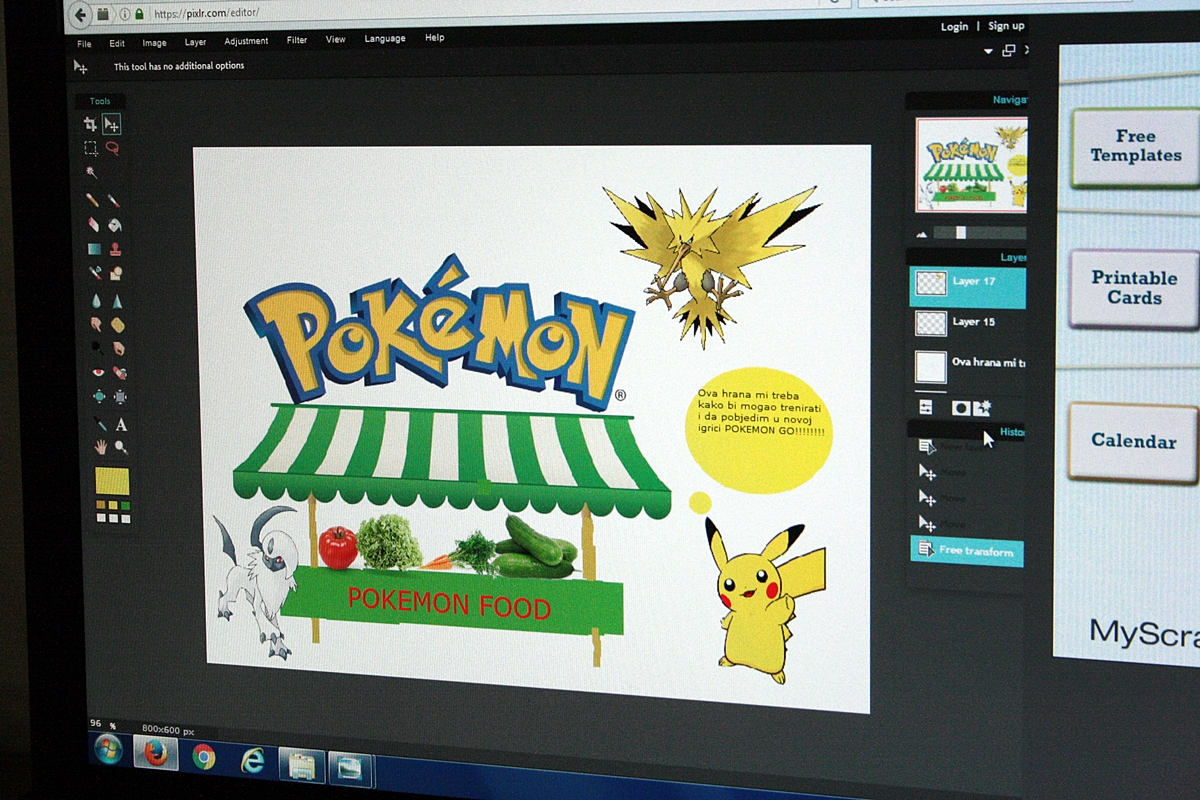Image resolution: width=1200 pixels, height=800 pixels.
Task: Open the yellow main color swatch
Action: point(112,481)
